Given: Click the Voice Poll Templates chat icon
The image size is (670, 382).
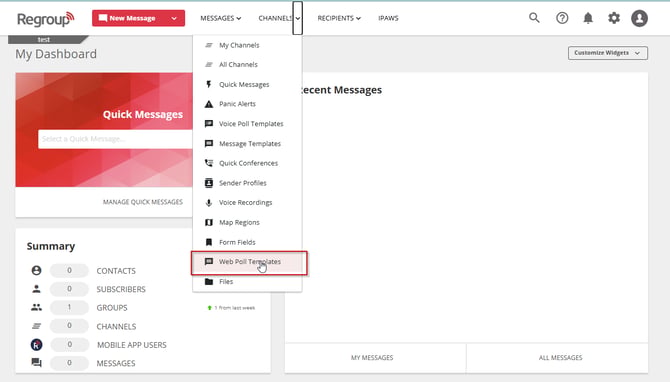Looking at the screenshot, I should click(x=209, y=124).
